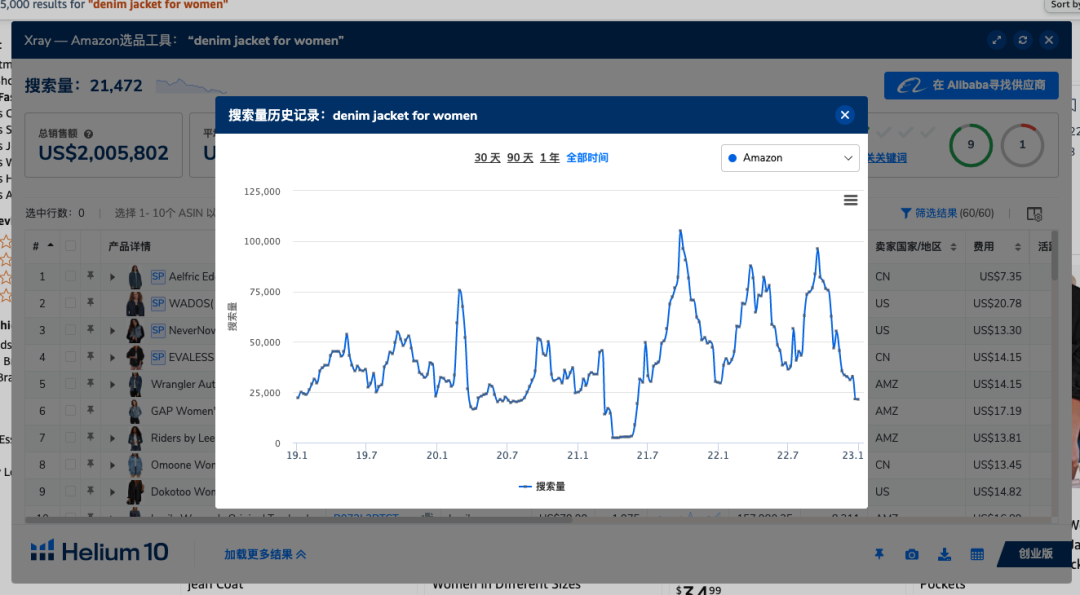Screen dimensions: 1080x595
Task: Click the pin icon in bottom toolbar
Action: click(x=879, y=554)
